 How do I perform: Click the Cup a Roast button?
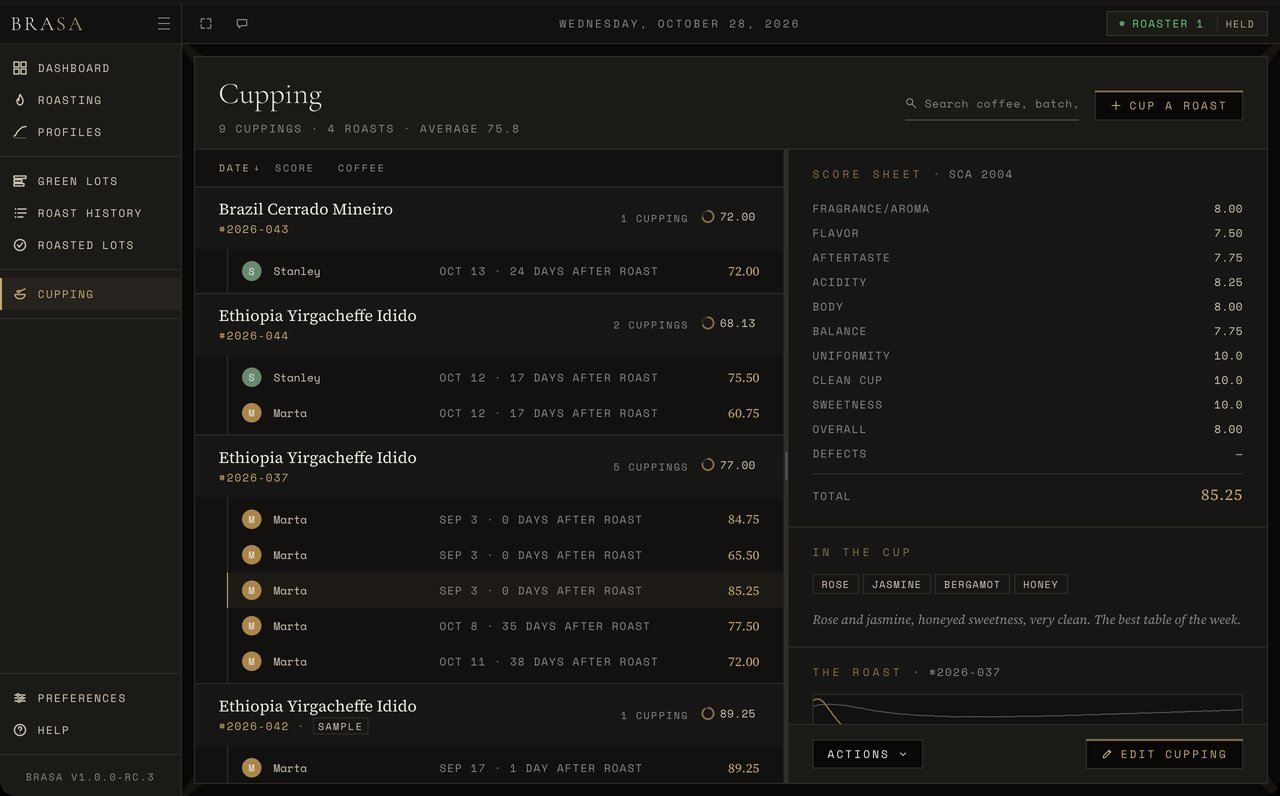click(x=1169, y=105)
